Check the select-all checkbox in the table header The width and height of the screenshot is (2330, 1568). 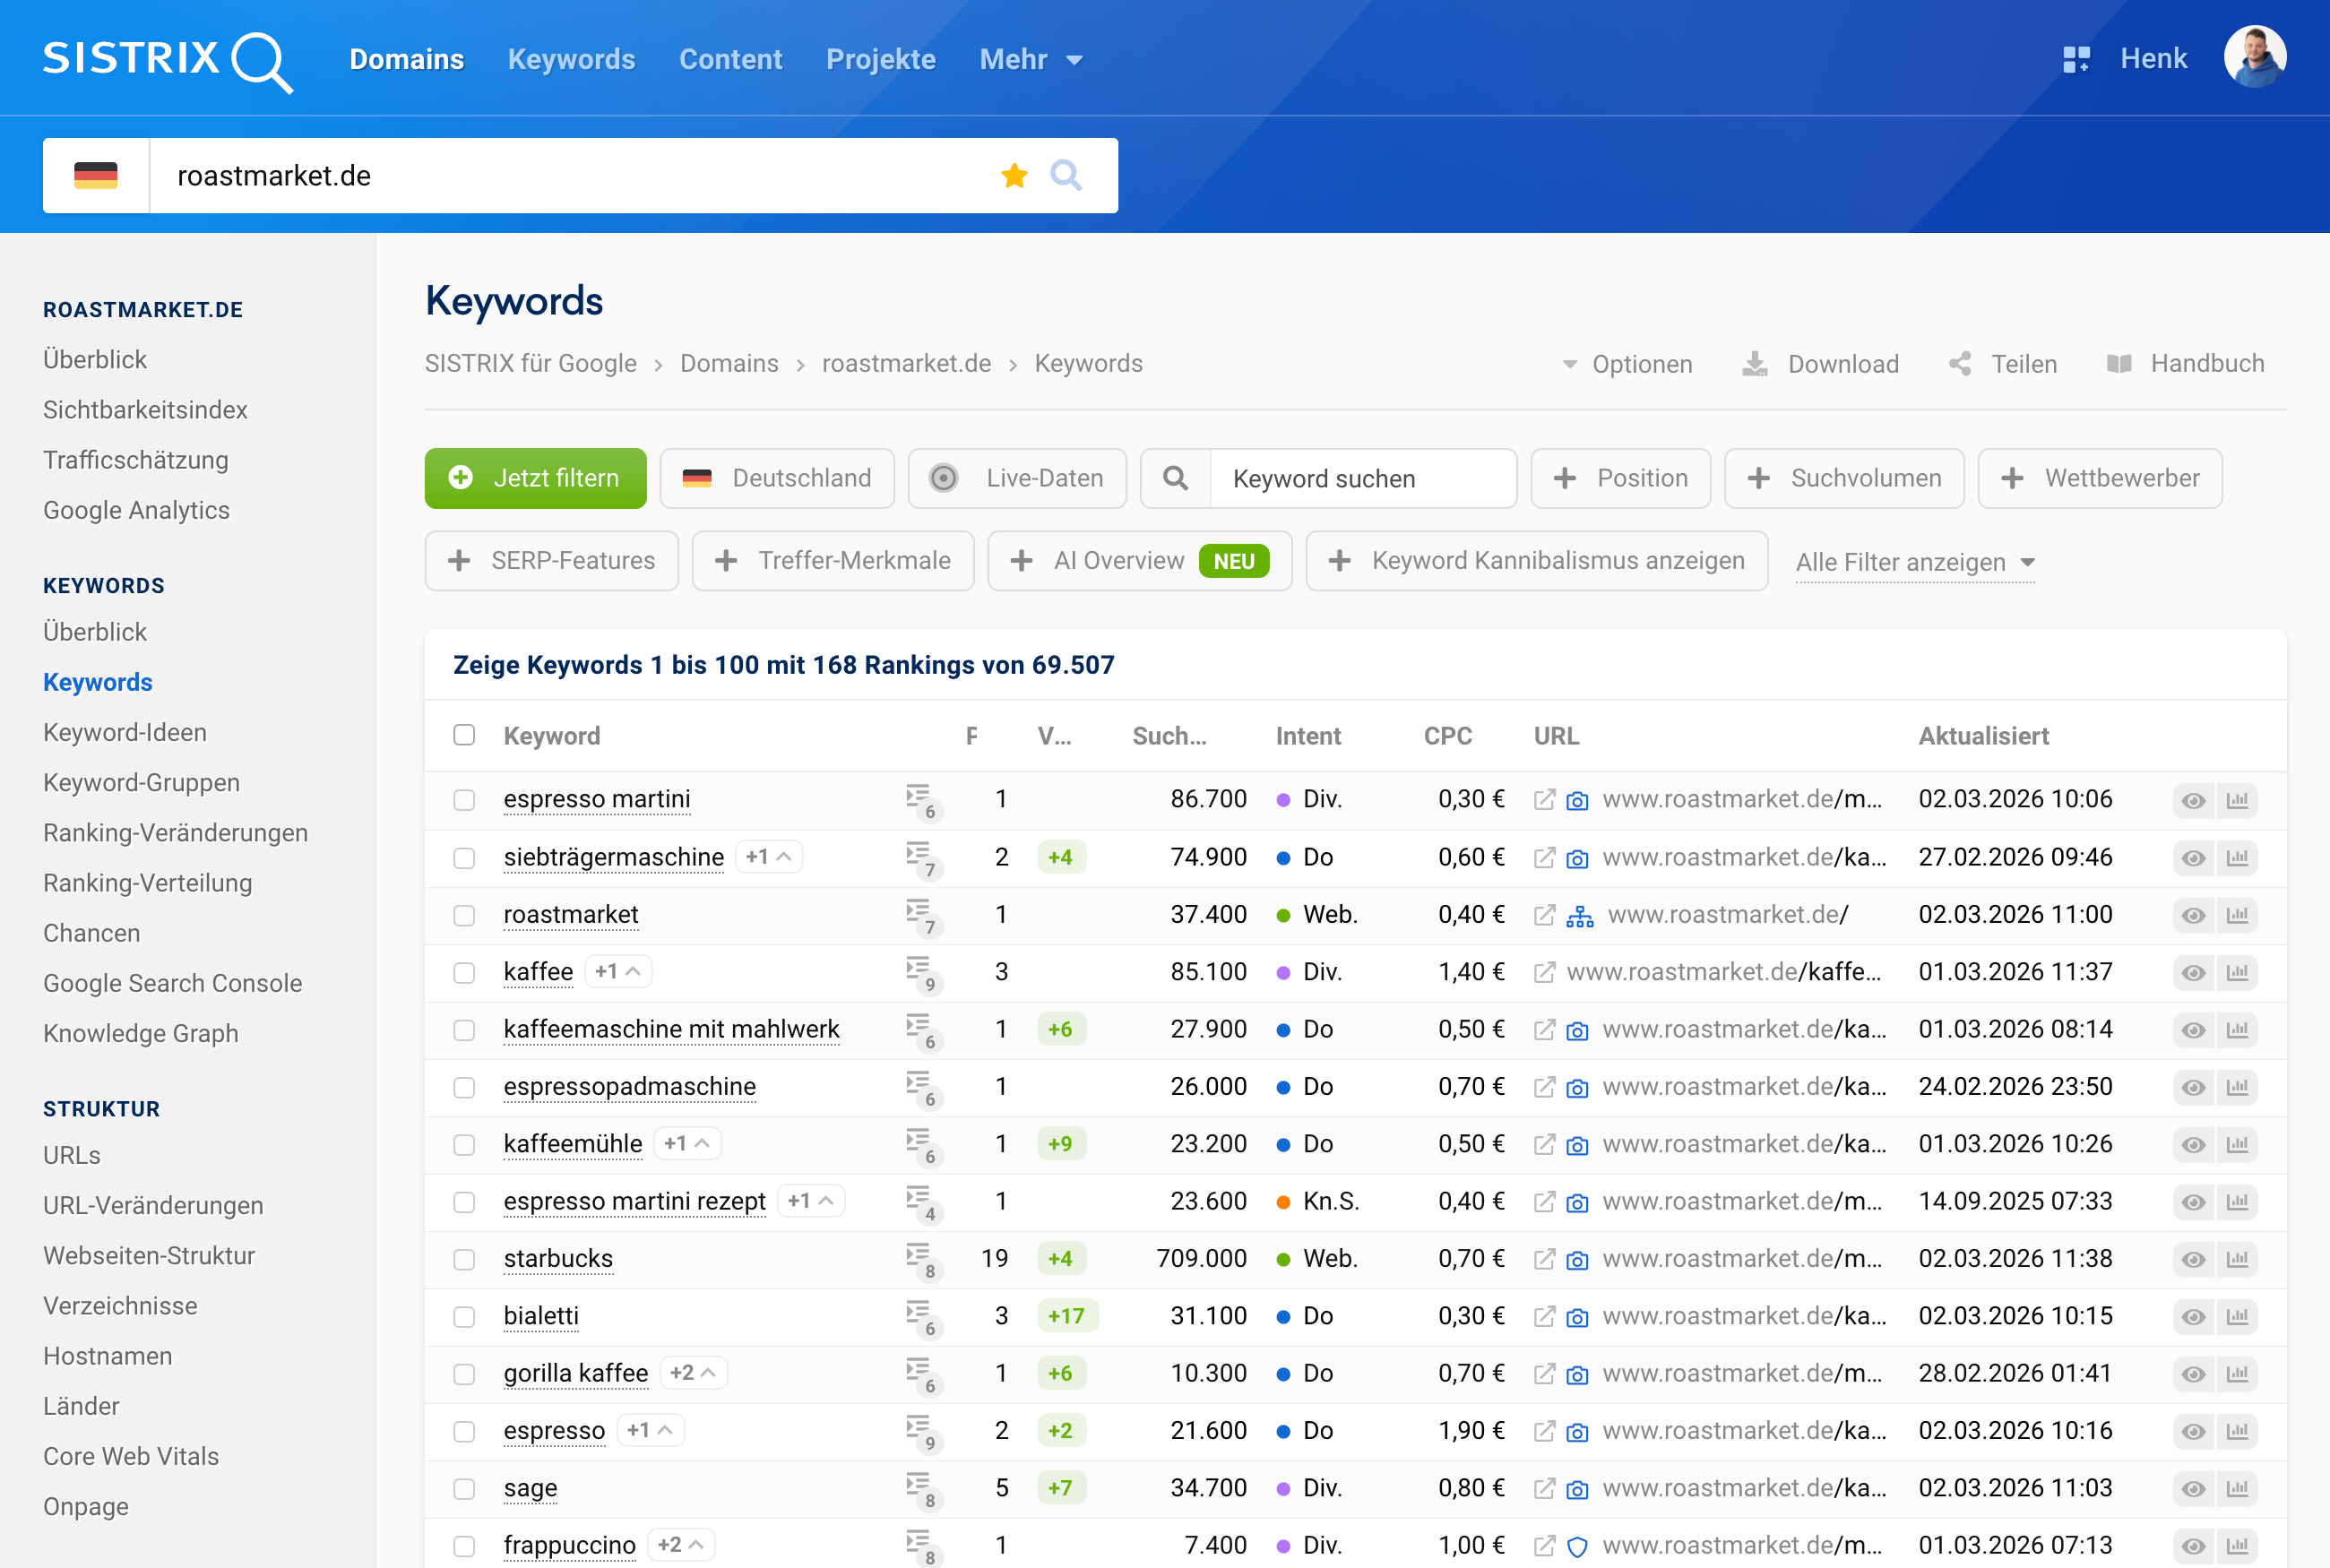pyautogui.click(x=465, y=735)
